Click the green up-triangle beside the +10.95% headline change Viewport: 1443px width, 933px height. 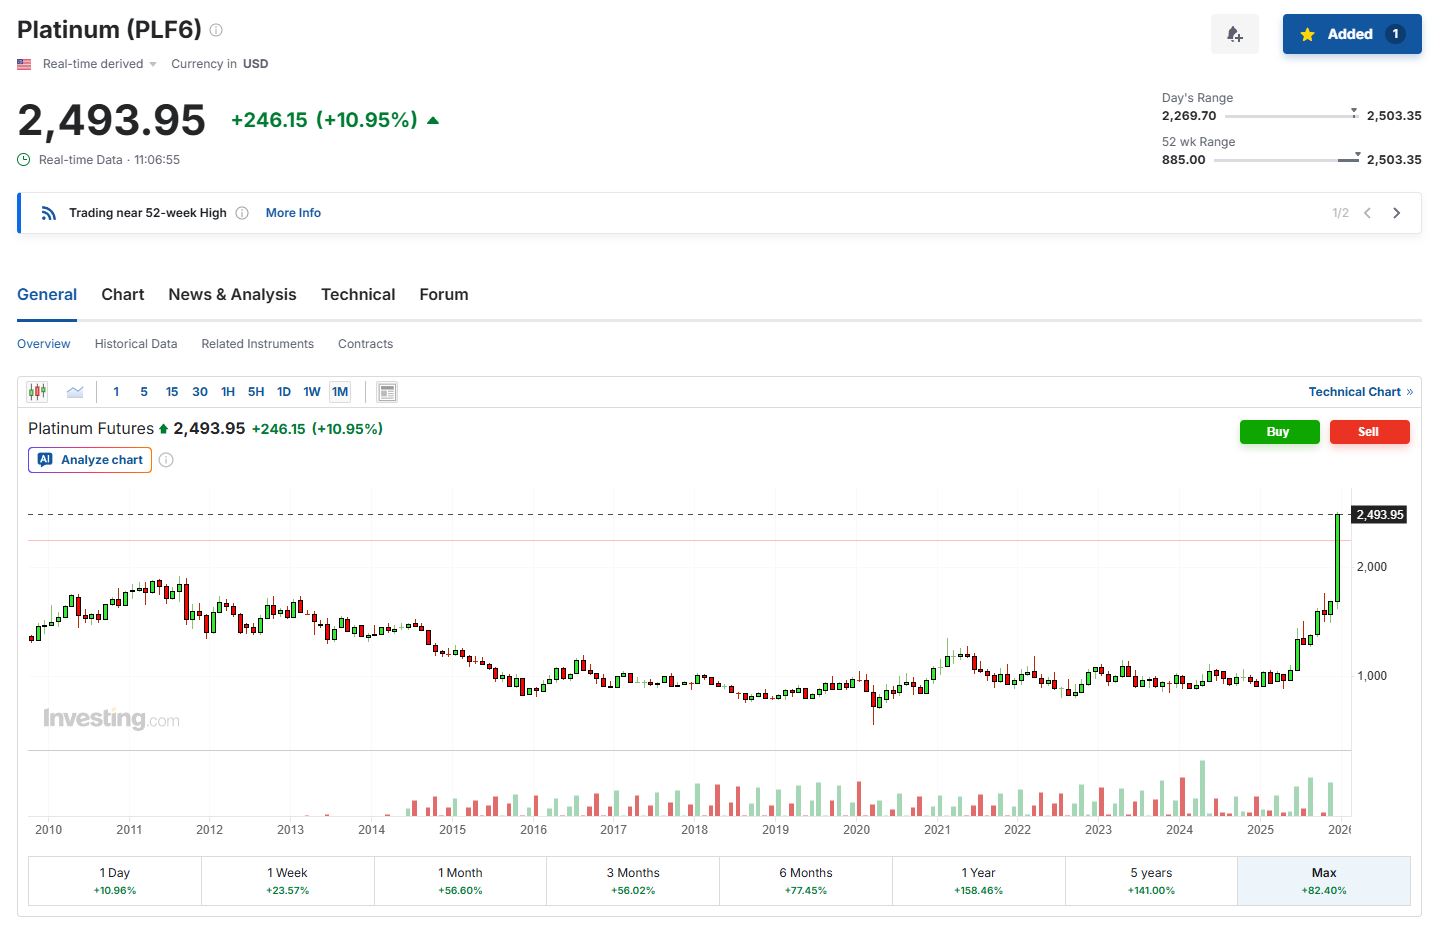coord(433,121)
